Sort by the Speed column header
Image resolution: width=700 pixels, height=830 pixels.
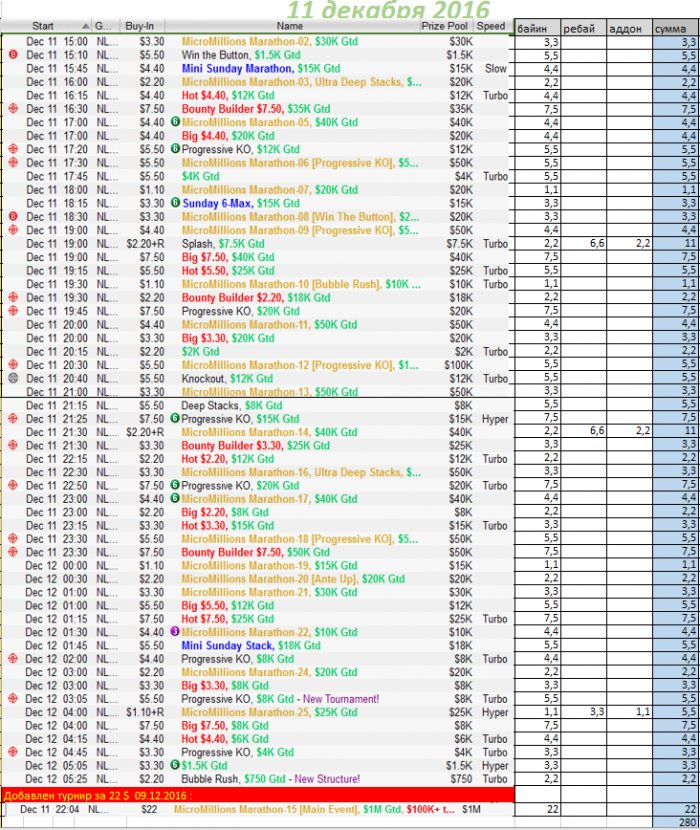[491, 26]
